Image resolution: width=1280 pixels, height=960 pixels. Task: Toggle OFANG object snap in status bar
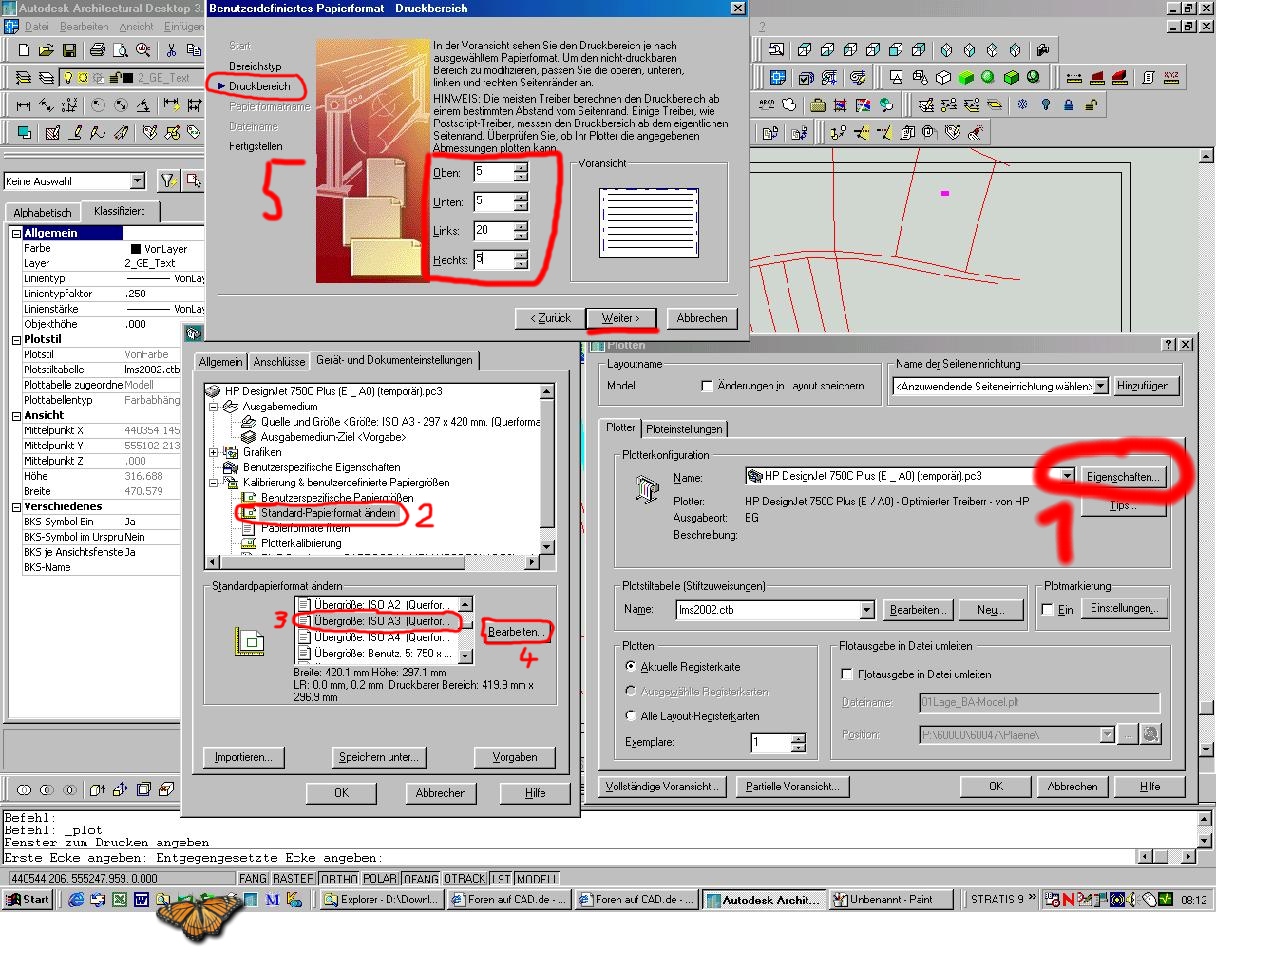(x=421, y=879)
